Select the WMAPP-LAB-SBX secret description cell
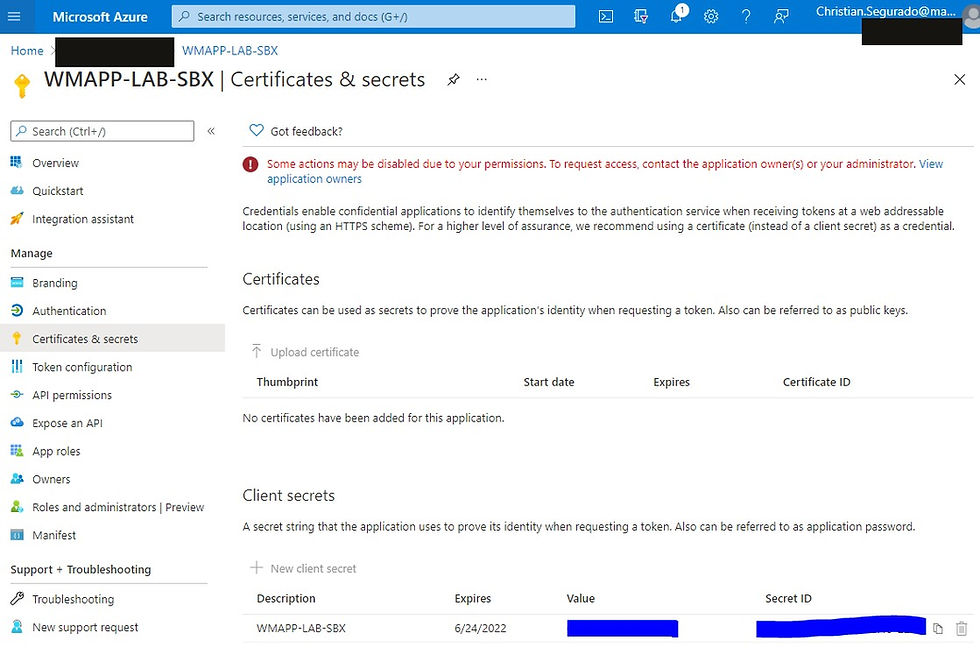980x659 pixels. pos(301,628)
